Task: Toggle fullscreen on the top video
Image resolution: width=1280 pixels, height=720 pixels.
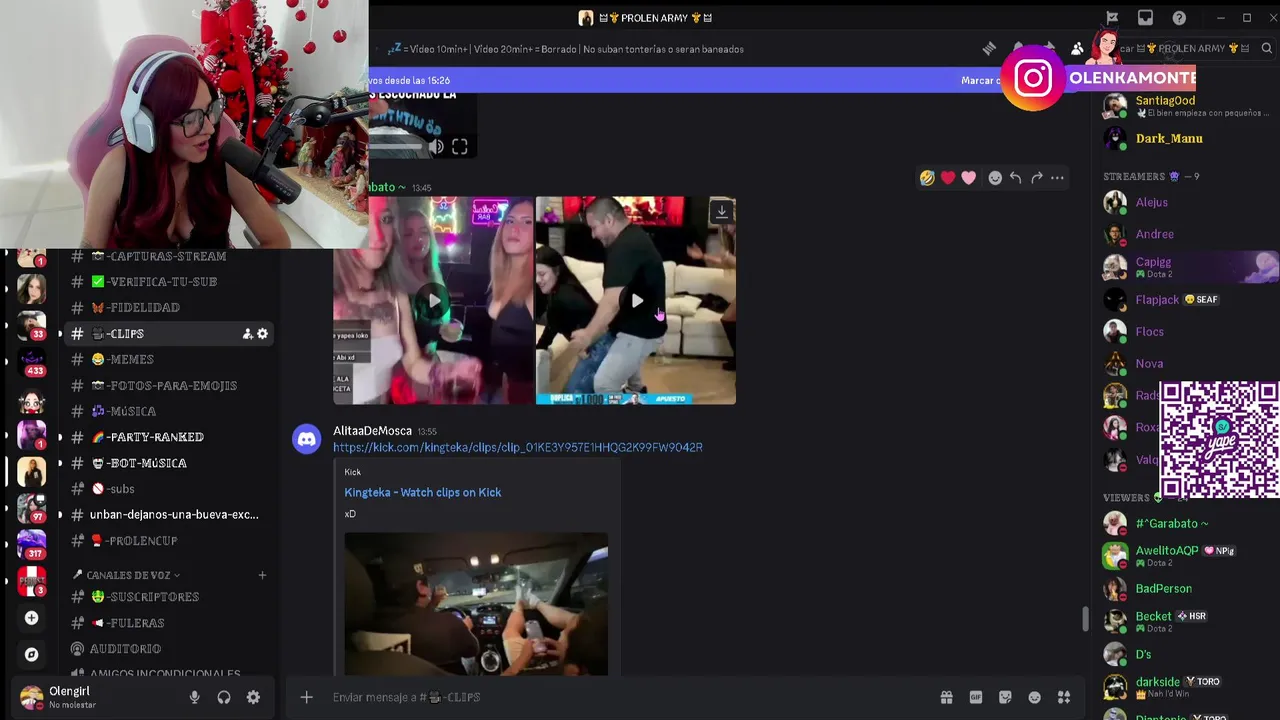Action: coord(459,147)
